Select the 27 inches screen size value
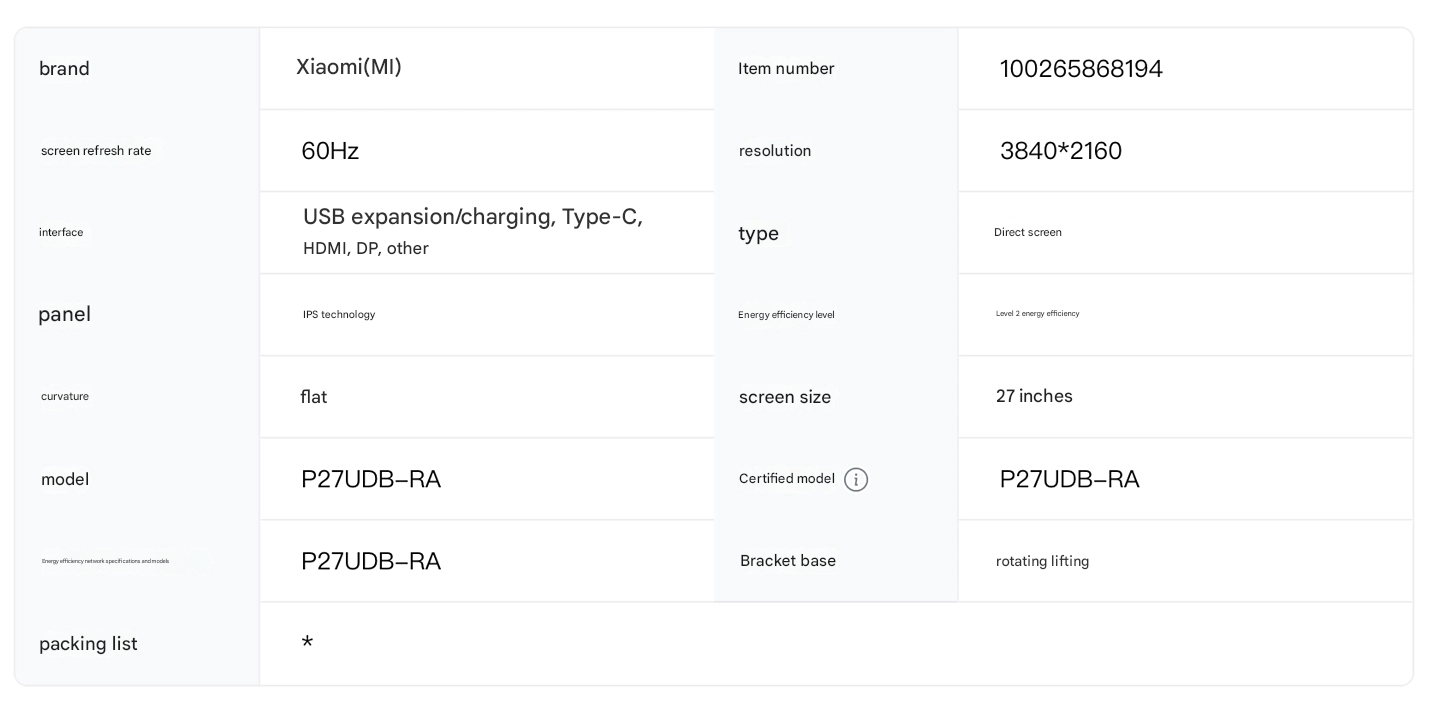1440x725 pixels. [1034, 396]
